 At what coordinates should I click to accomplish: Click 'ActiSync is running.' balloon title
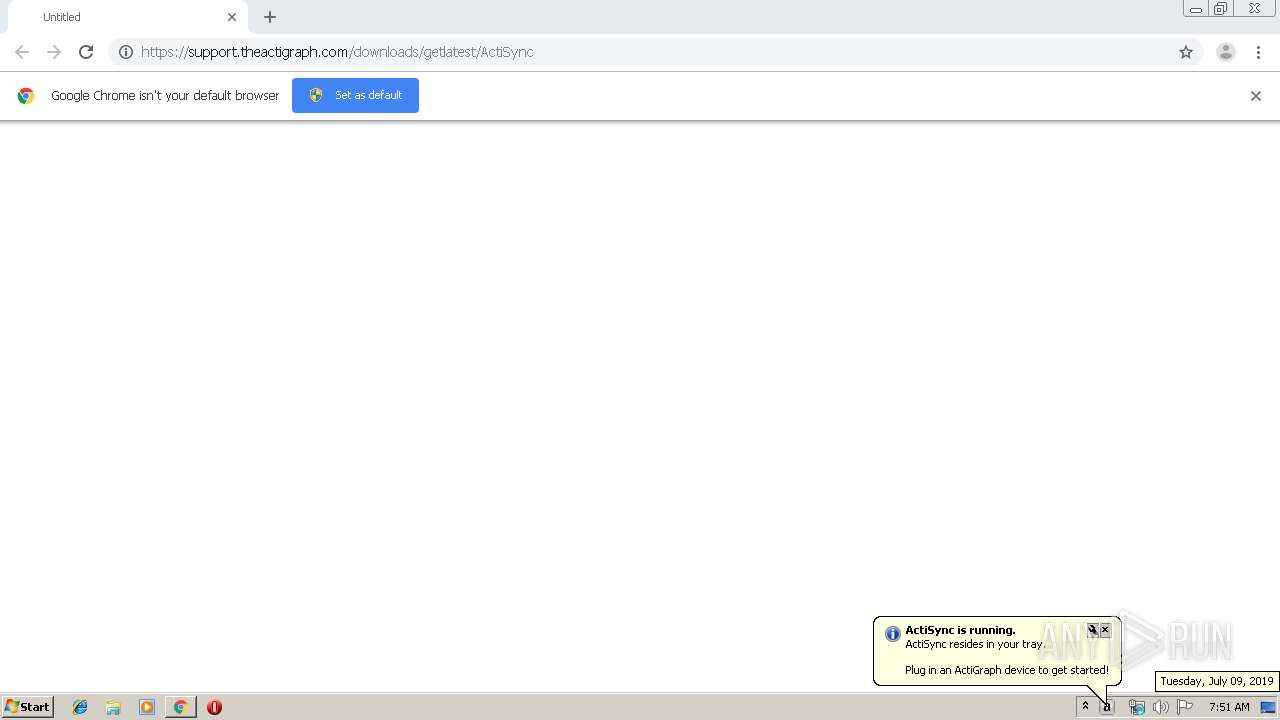tap(960, 630)
